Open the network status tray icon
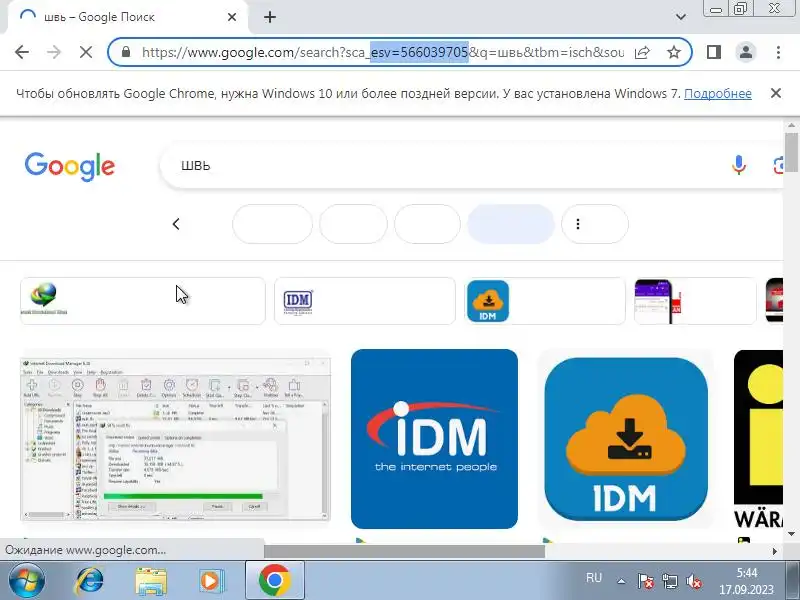 669,581
